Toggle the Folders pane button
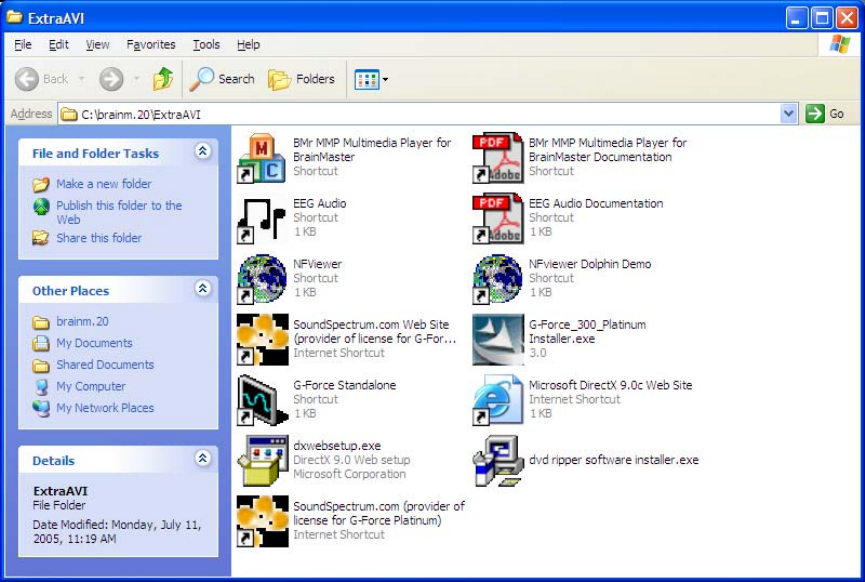Viewport: 865px width, 582px height. [x=301, y=79]
